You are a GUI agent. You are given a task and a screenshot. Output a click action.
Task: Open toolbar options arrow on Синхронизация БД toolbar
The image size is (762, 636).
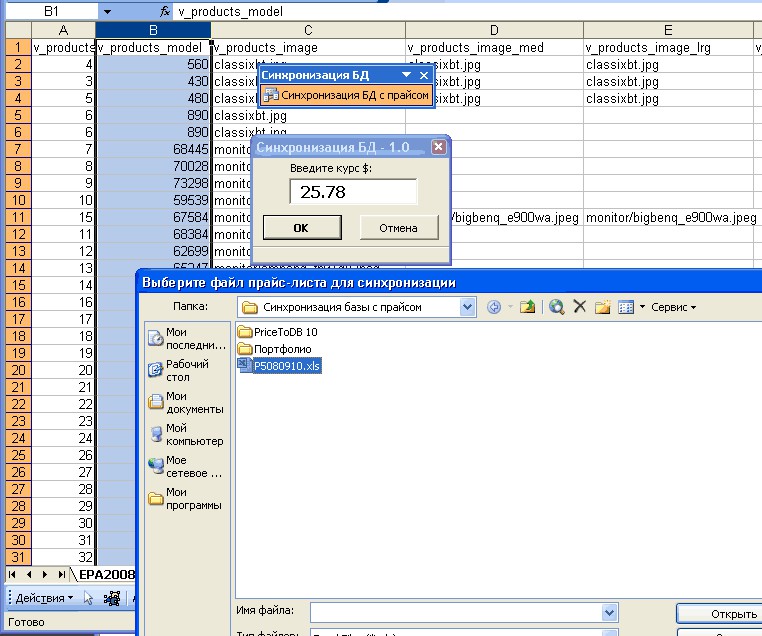coord(407,75)
